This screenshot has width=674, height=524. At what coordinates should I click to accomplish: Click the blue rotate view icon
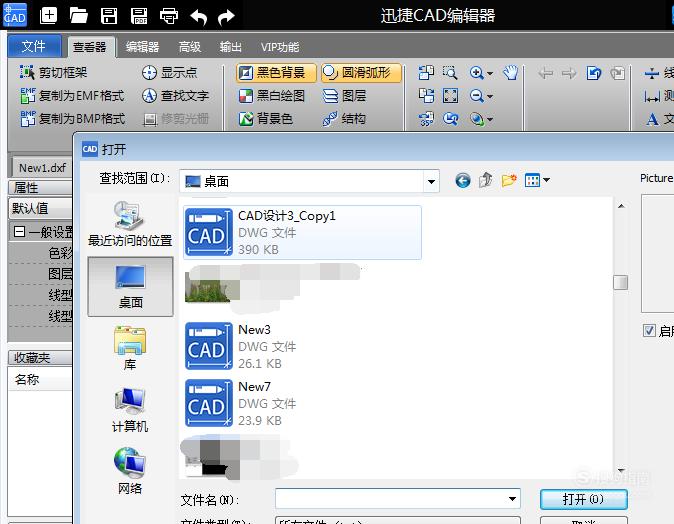point(594,73)
